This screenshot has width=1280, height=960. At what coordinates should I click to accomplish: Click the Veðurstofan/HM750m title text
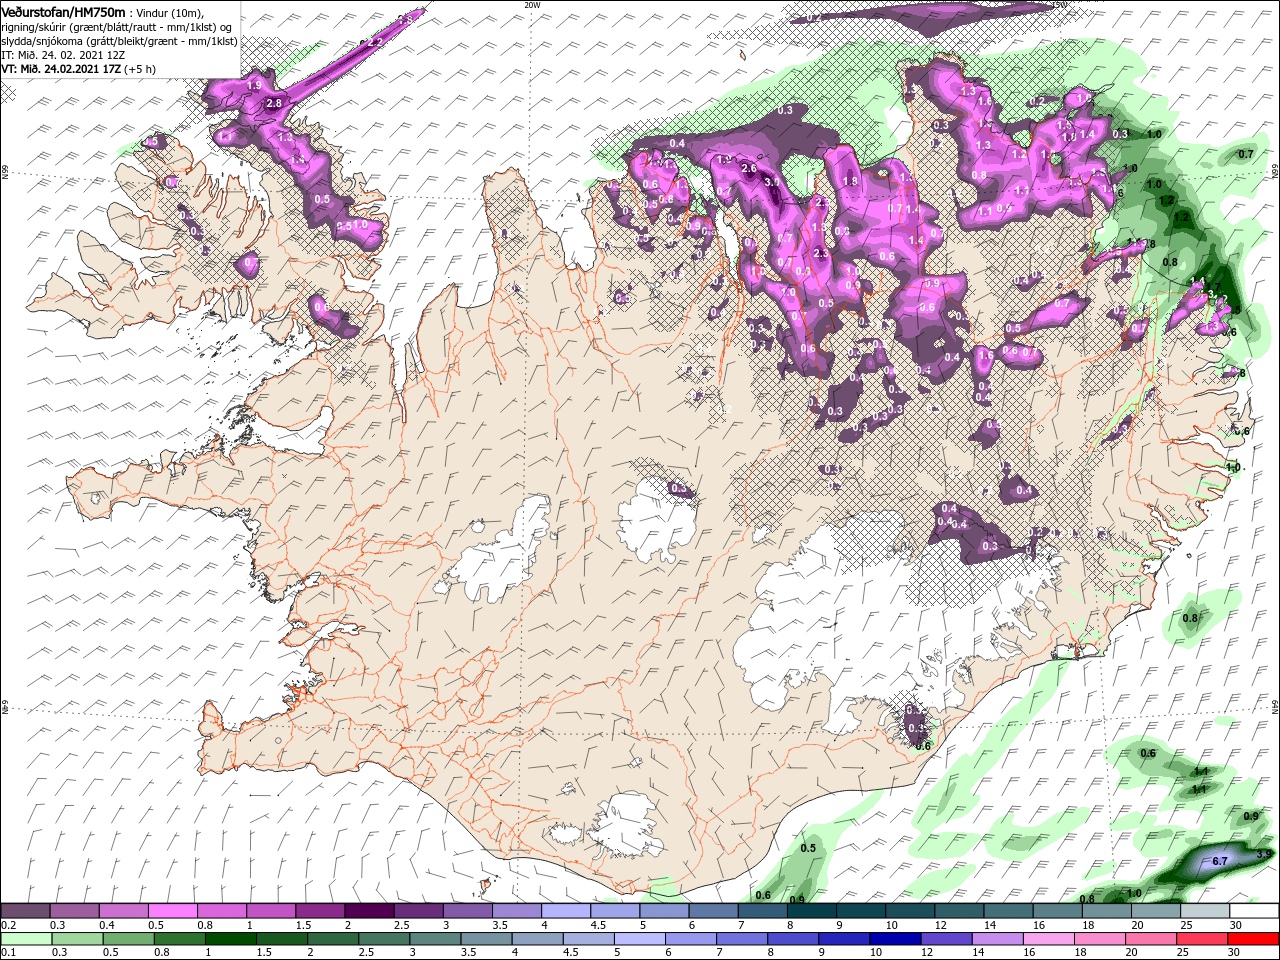[x=63, y=12]
